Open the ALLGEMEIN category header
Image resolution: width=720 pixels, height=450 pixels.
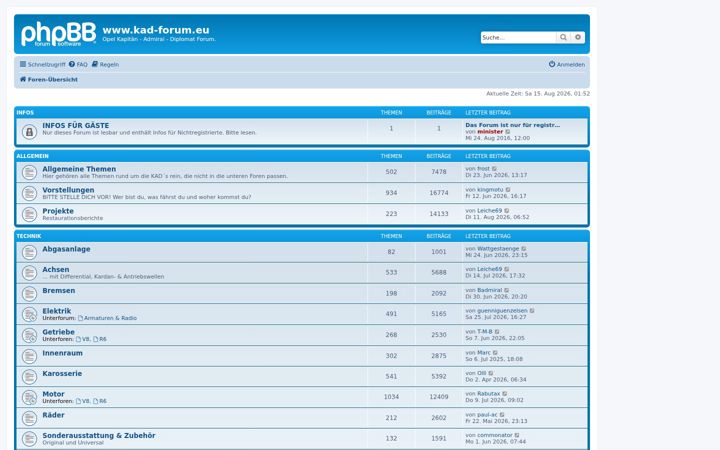tap(33, 156)
